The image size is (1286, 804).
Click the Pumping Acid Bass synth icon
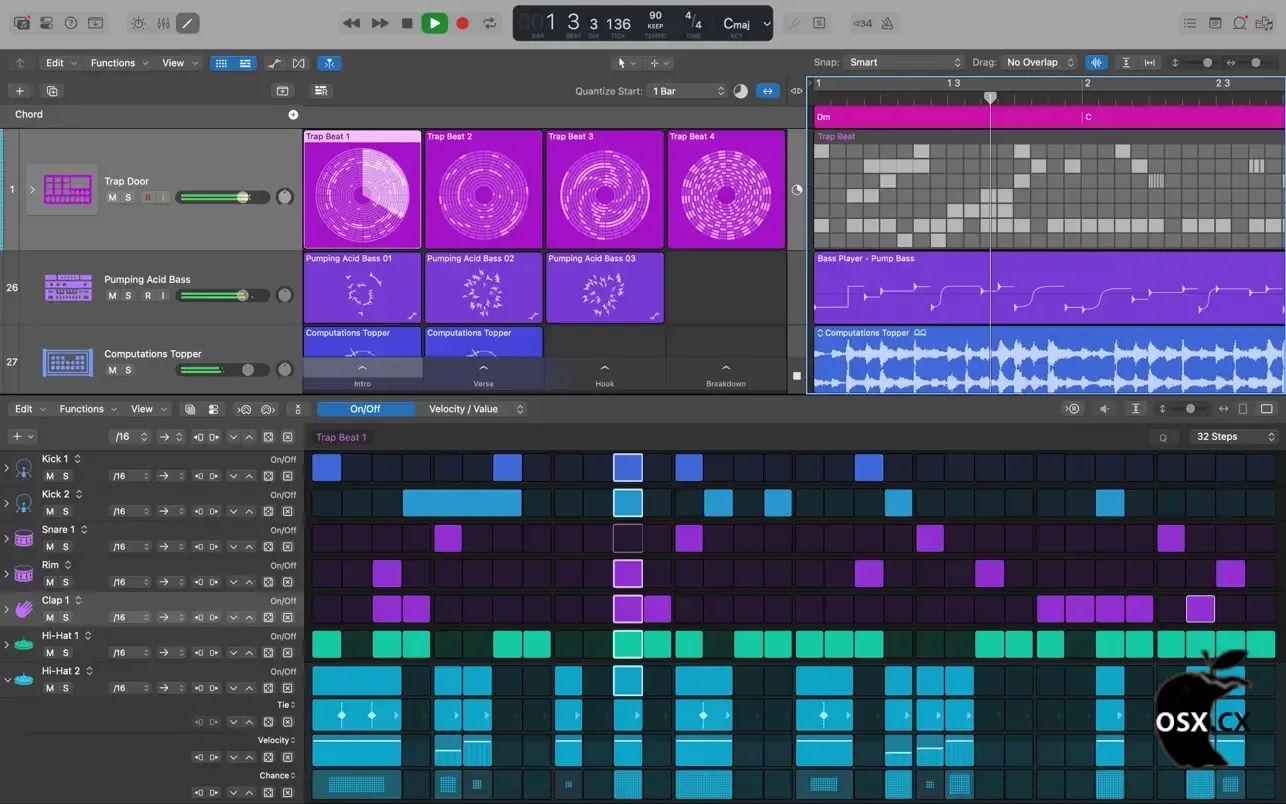[x=67, y=288]
